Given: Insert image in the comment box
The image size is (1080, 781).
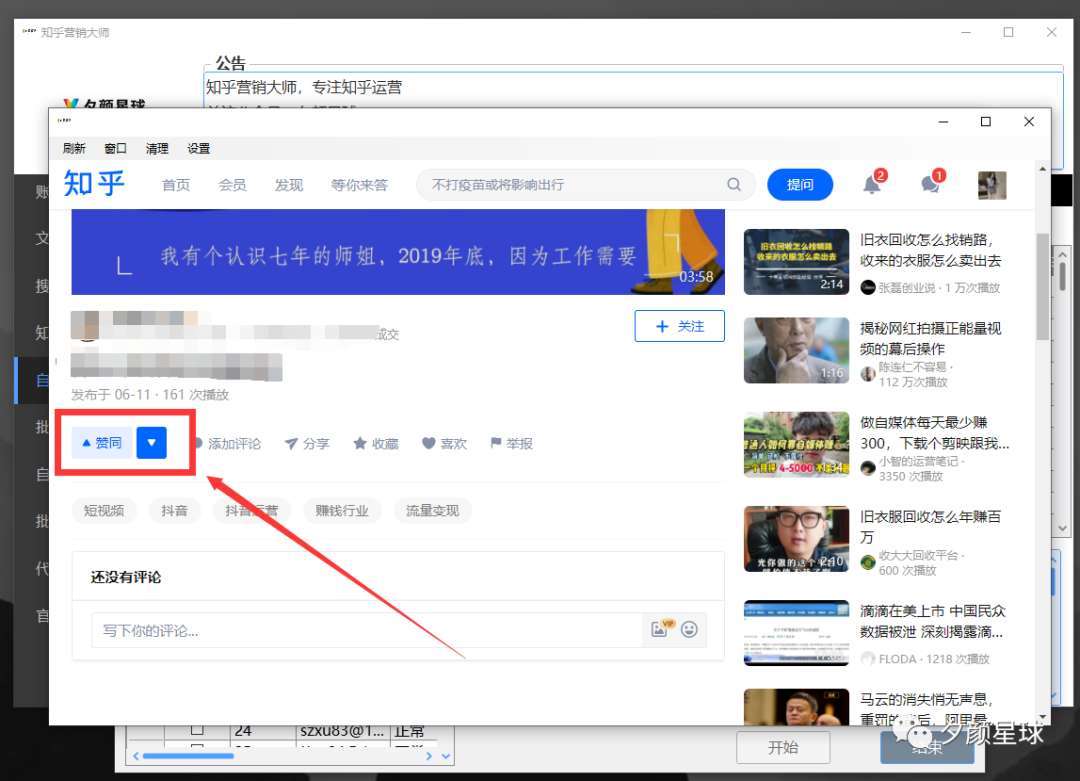Looking at the screenshot, I should tap(659, 629).
